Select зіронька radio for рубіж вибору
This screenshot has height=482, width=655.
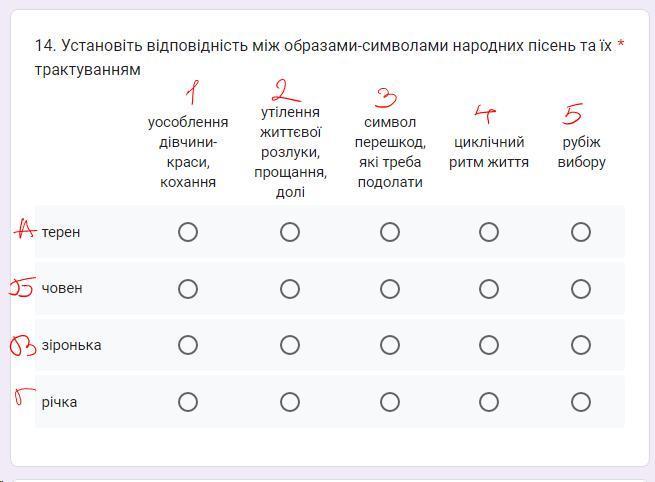(581, 345)
